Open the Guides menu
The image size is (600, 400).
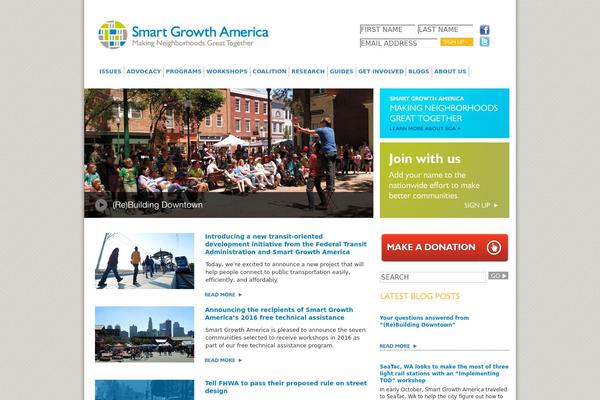tap(341, 72)
